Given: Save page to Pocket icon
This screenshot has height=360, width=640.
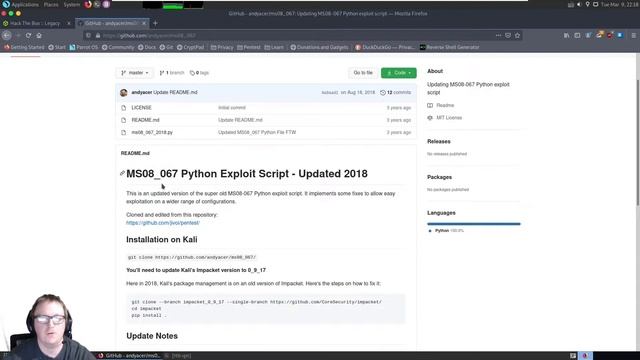Looking at the screenshot, I should (508, 35).
